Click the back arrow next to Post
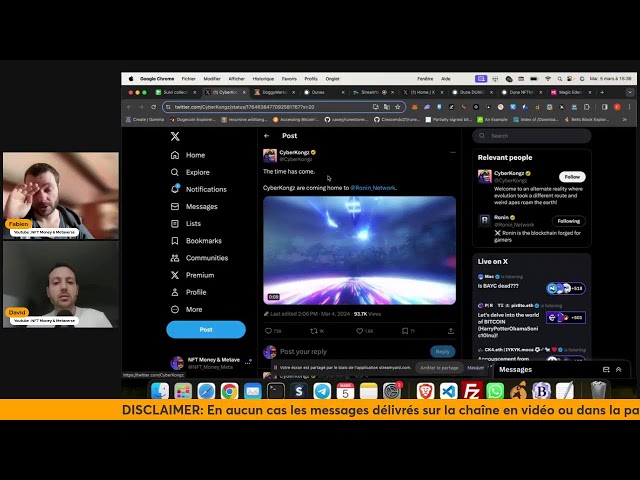 (267, 136)
